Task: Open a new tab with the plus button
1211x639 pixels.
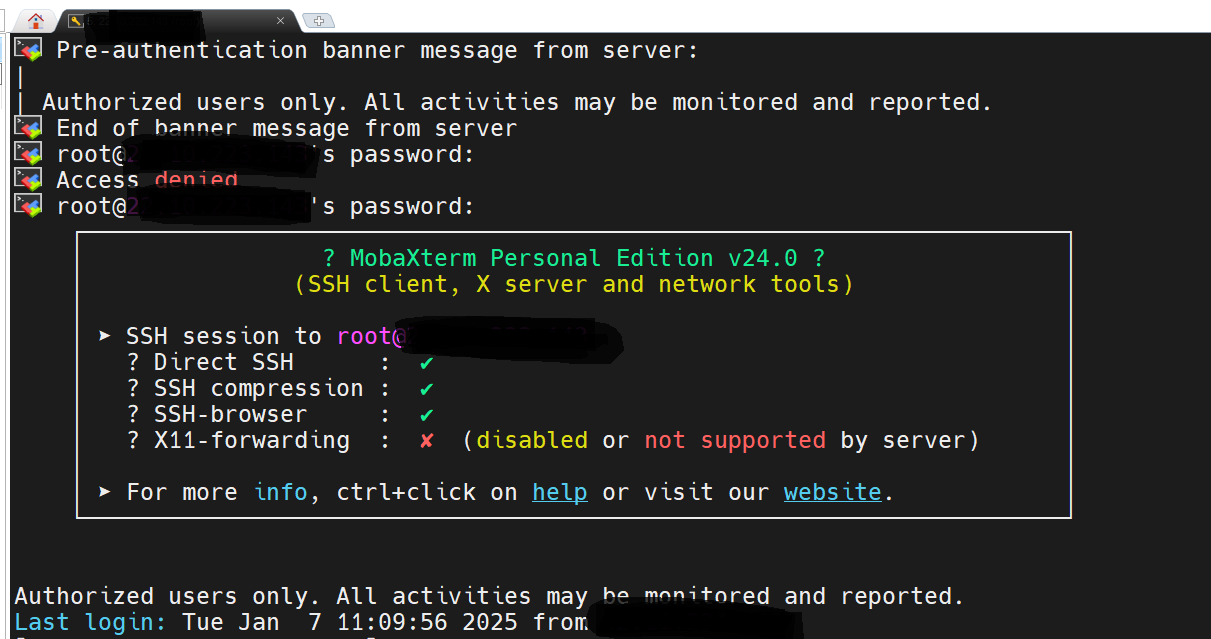Action: pyautogui.click(x=318, y=20)
